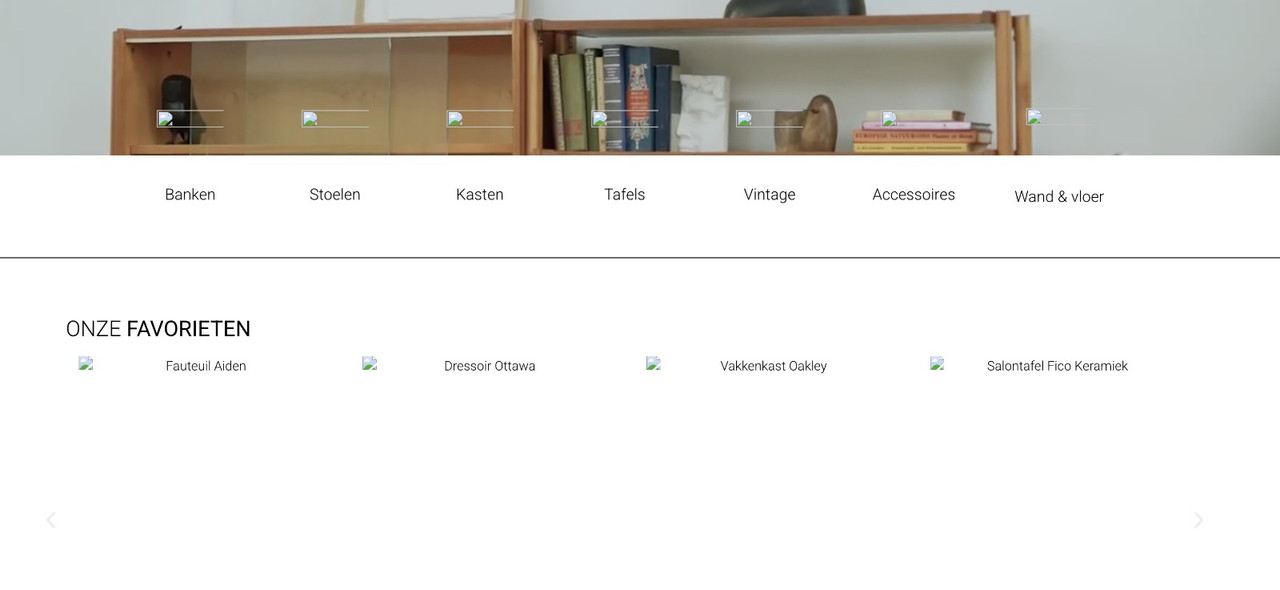Show previous favorites with the left carousel arrow
Image resolution: width=1280 pixels, height=590 pixels.
pos(51,520)
